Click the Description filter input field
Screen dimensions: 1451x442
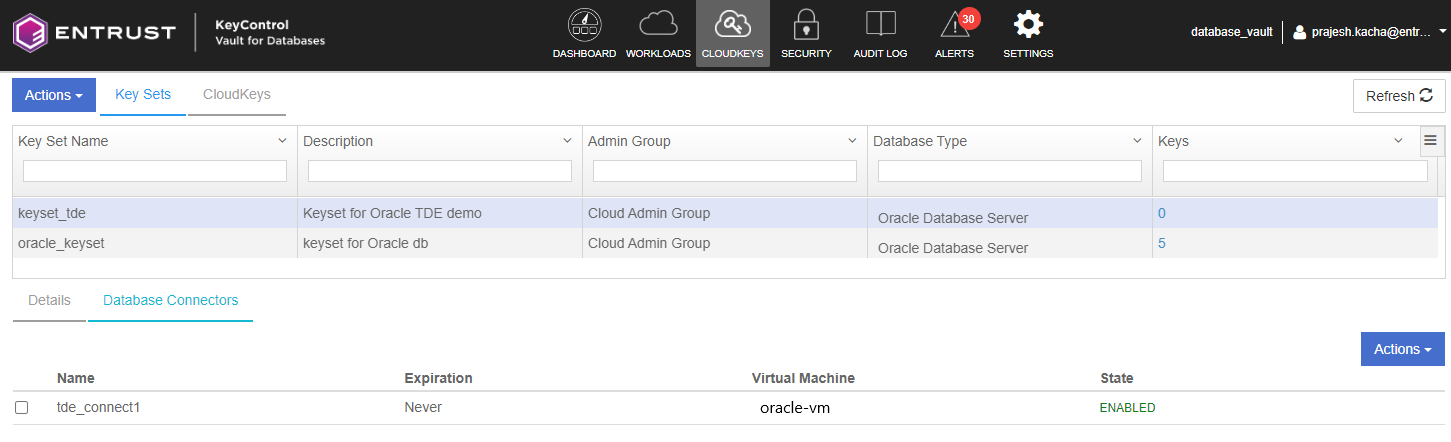pos(440,171)
